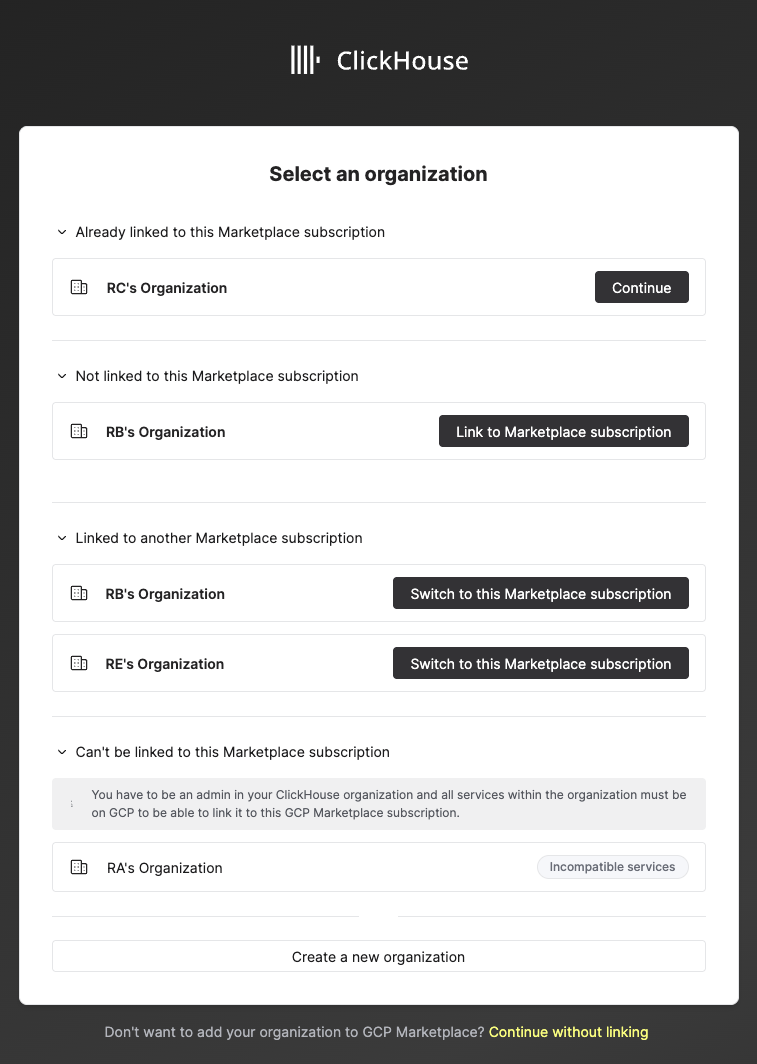
Task: Click the building icon beside RA's Organization
Action: pyautogui.click(x=79, y=866)
